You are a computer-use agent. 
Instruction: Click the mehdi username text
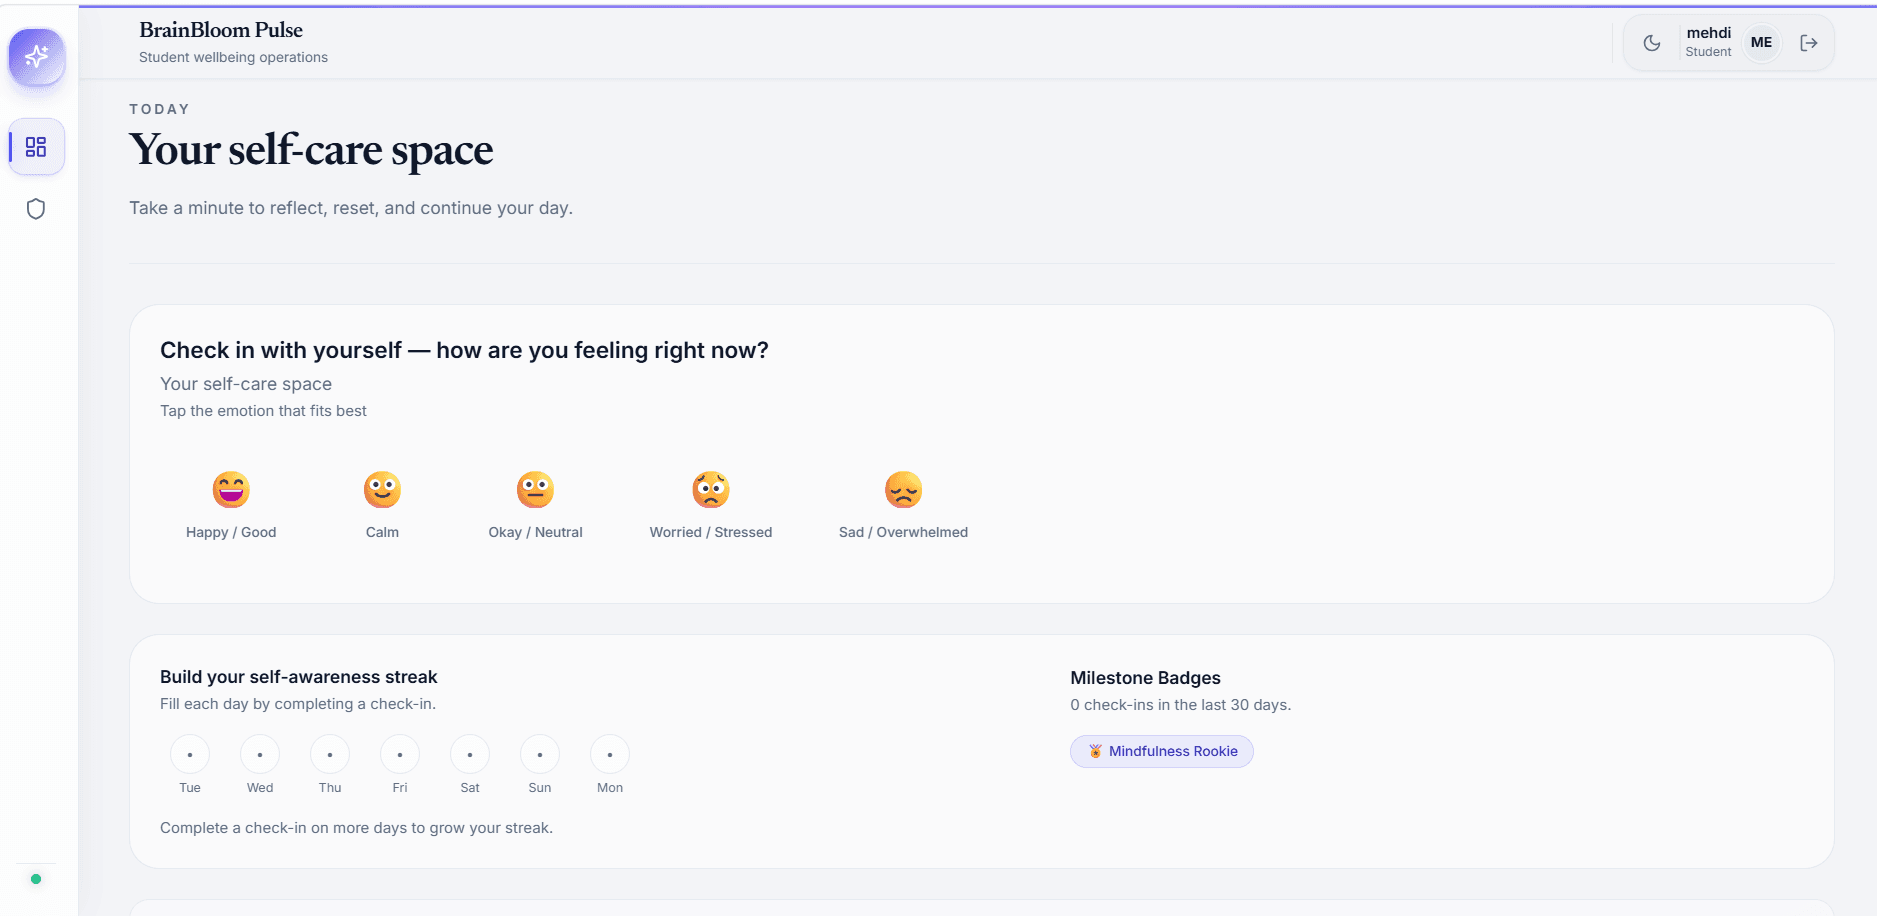(1708, 33)
